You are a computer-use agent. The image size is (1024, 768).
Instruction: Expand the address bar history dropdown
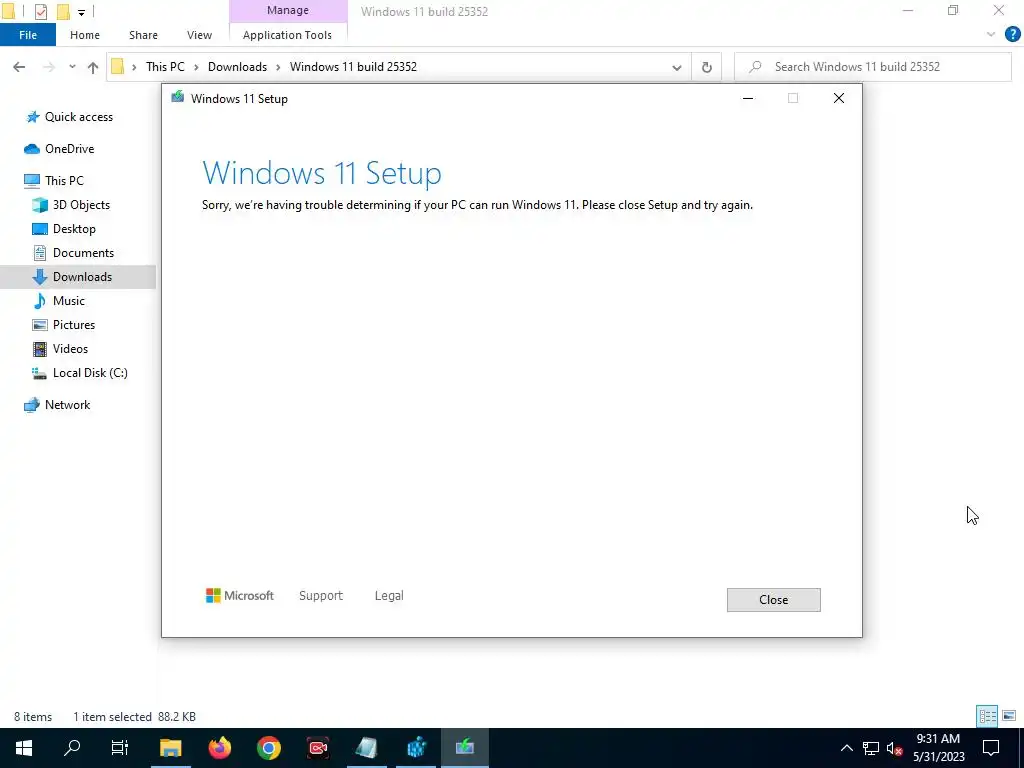[677, 67]
